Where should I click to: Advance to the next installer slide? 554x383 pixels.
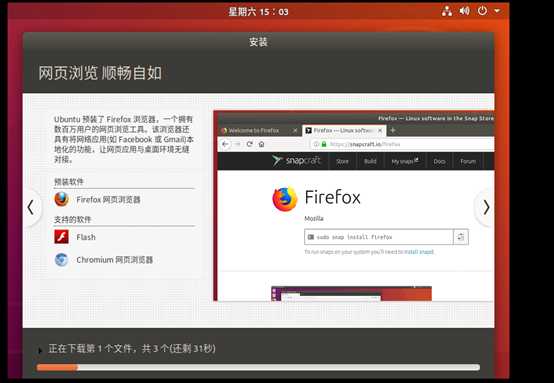(486, 207)
